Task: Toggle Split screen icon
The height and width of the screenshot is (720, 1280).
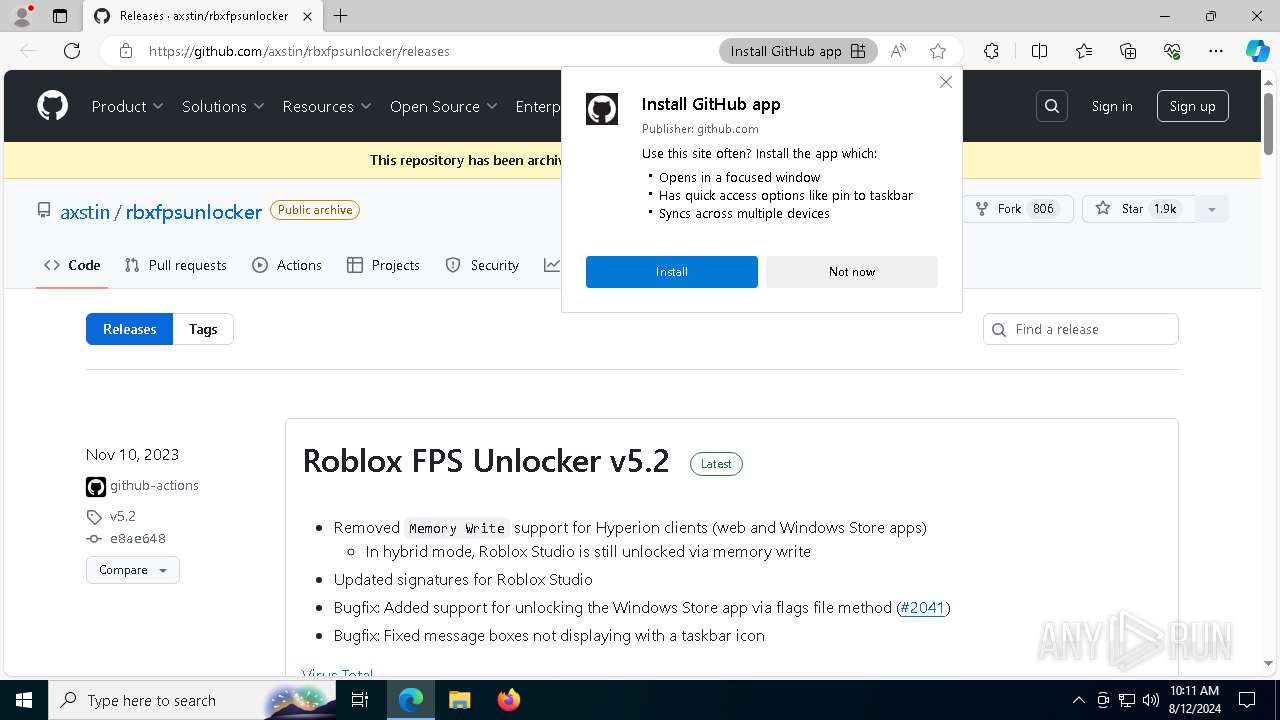Action: point(1039,51)
